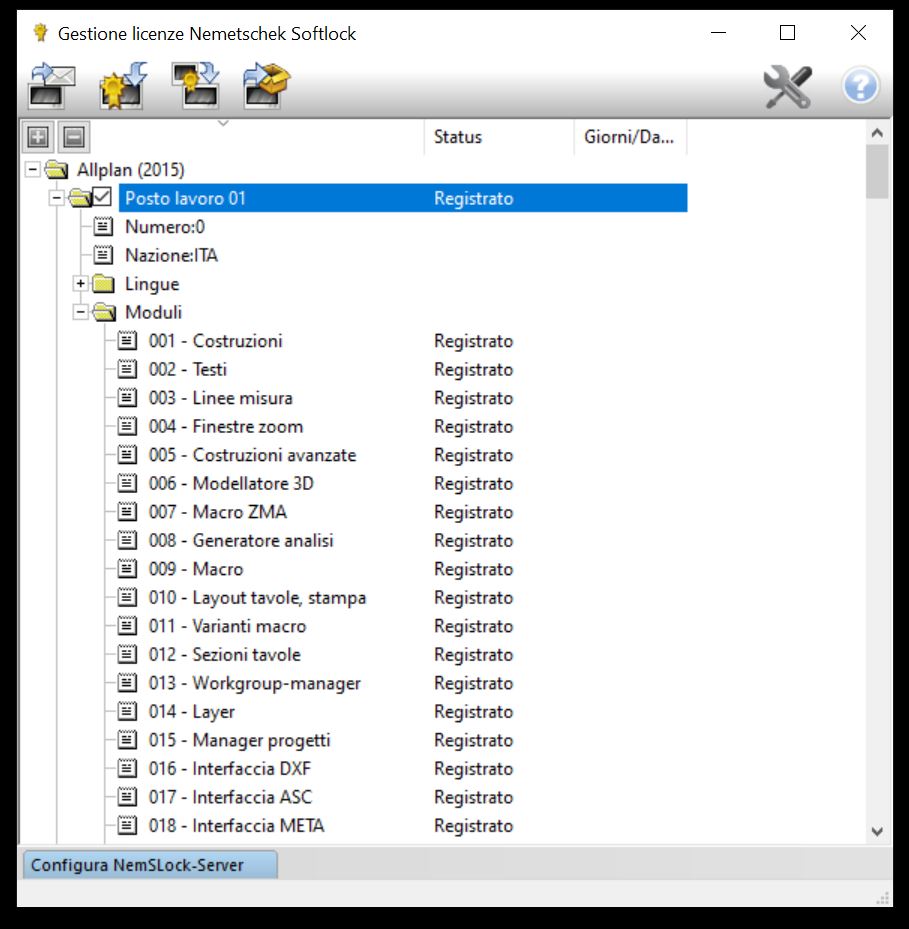Open the wrench and screwdriver settings tool
The image size is (909, 929).
click(x=788, y=87)
